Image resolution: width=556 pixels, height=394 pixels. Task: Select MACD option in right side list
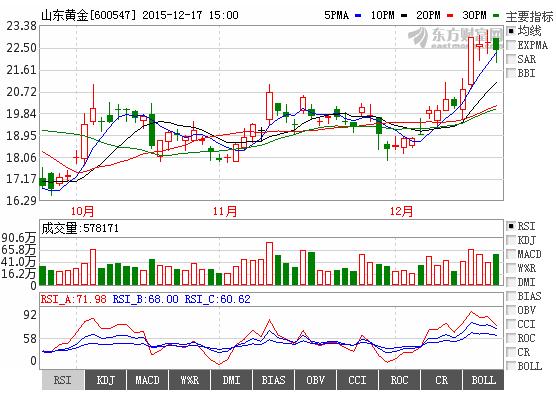point(511,254)
